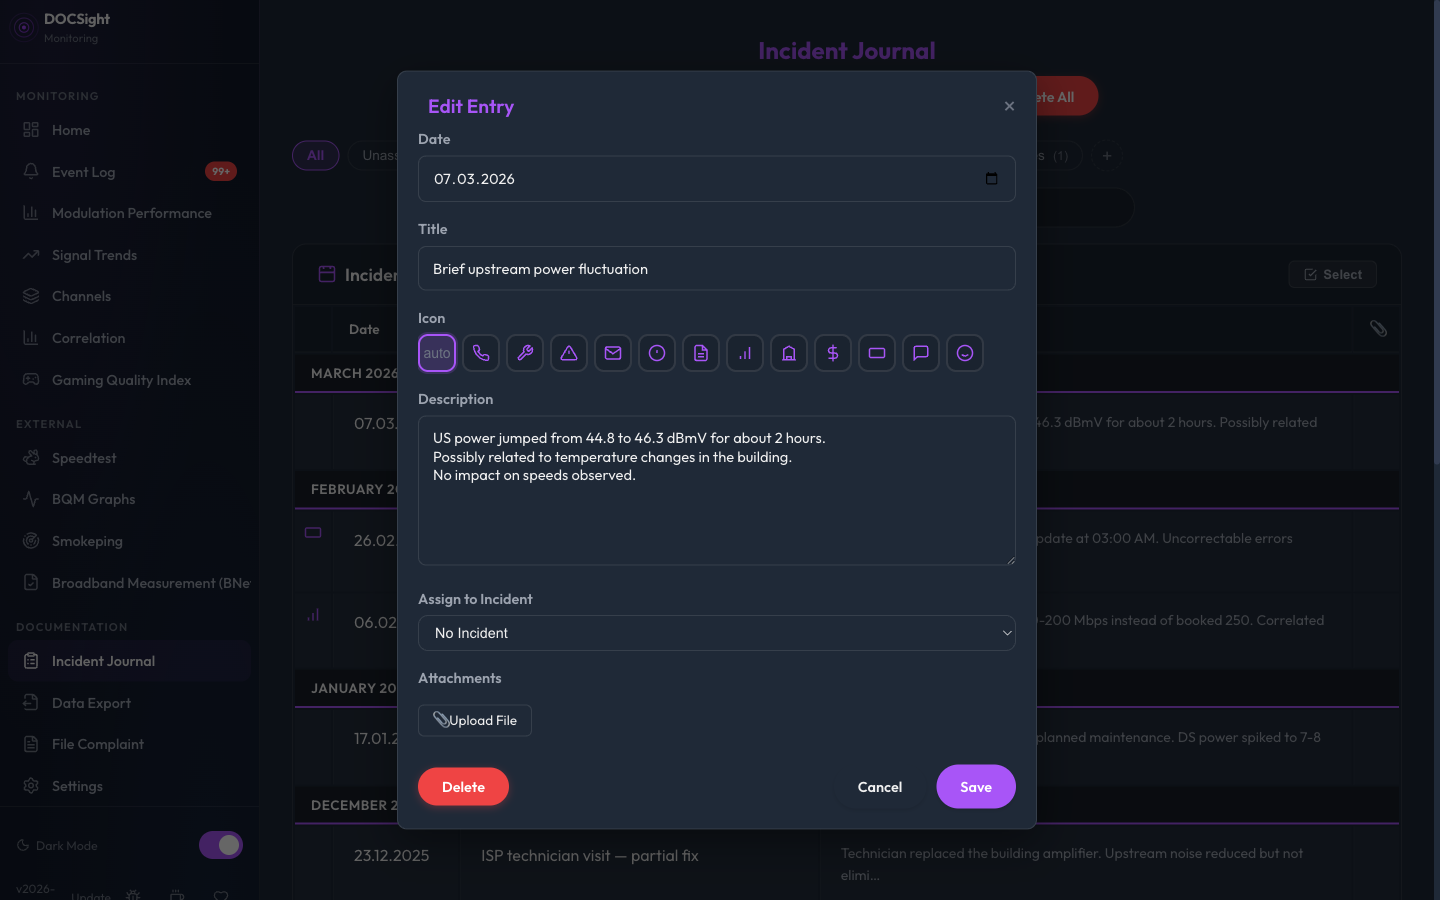Open Signal Trends in the sidebar

pyautogui.click(x=94, y=255)
